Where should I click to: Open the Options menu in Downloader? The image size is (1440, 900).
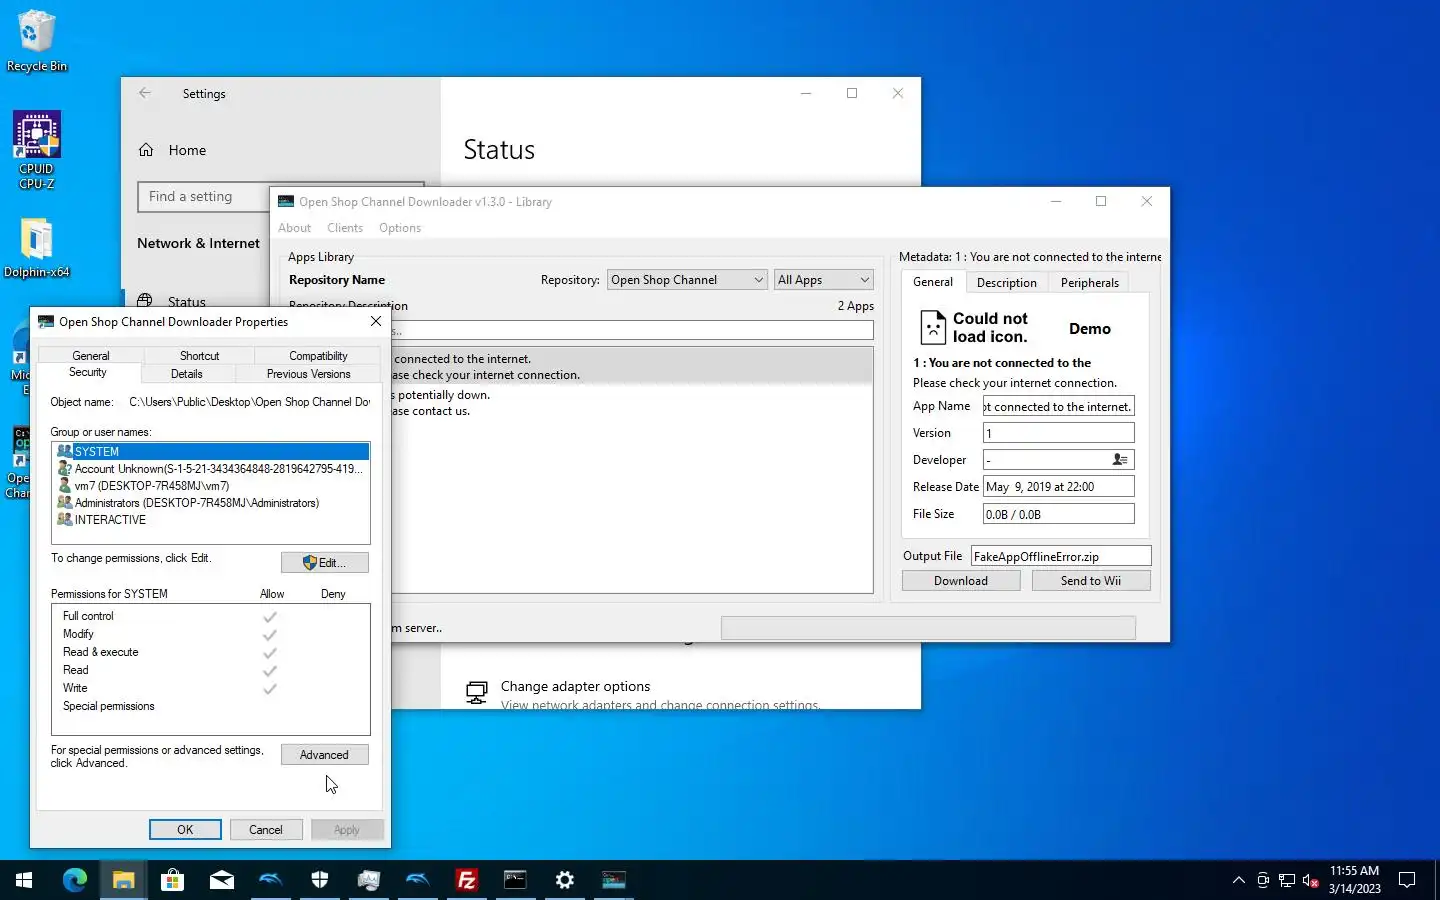400,228
